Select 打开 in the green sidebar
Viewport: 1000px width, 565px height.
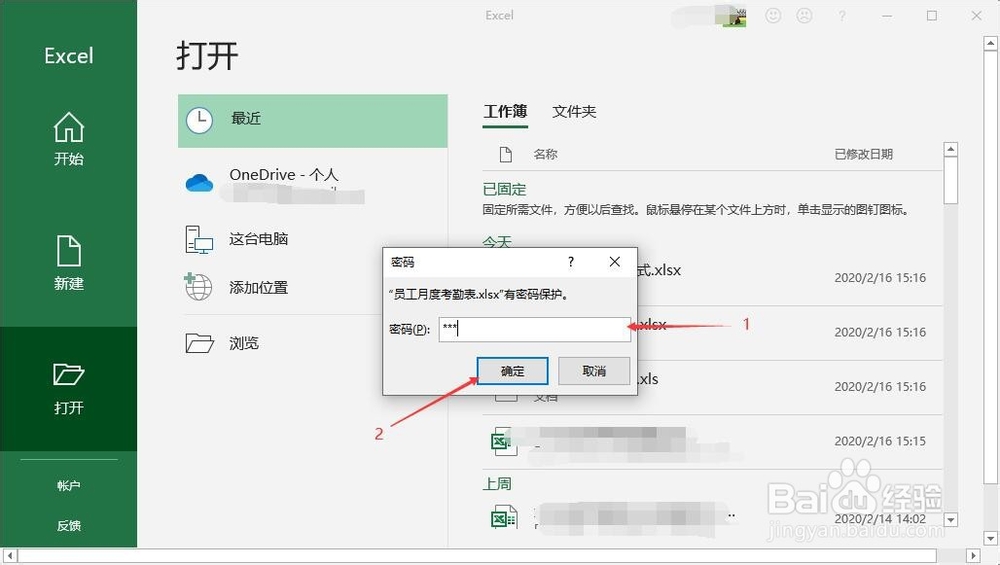68,388
